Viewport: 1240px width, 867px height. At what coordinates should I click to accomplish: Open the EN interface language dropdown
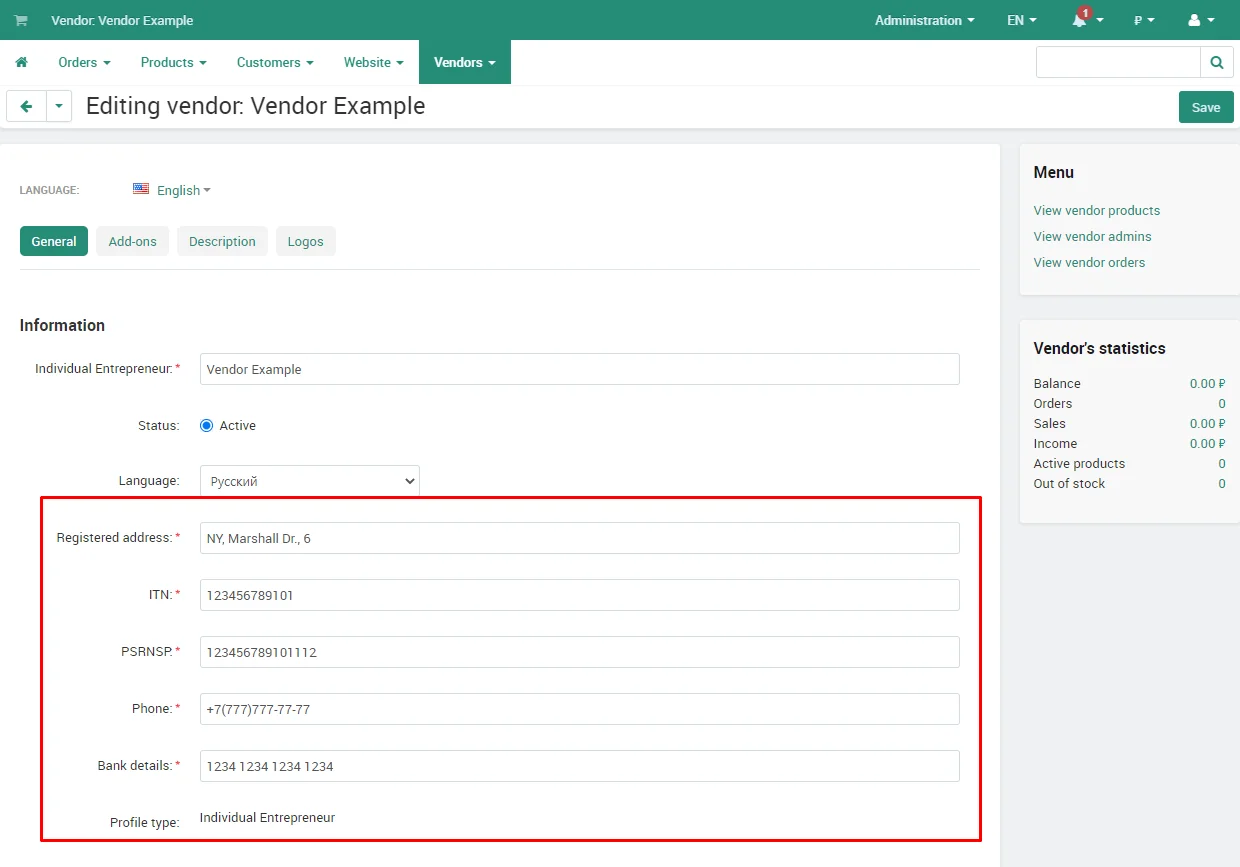click(x=1021, y=20)
